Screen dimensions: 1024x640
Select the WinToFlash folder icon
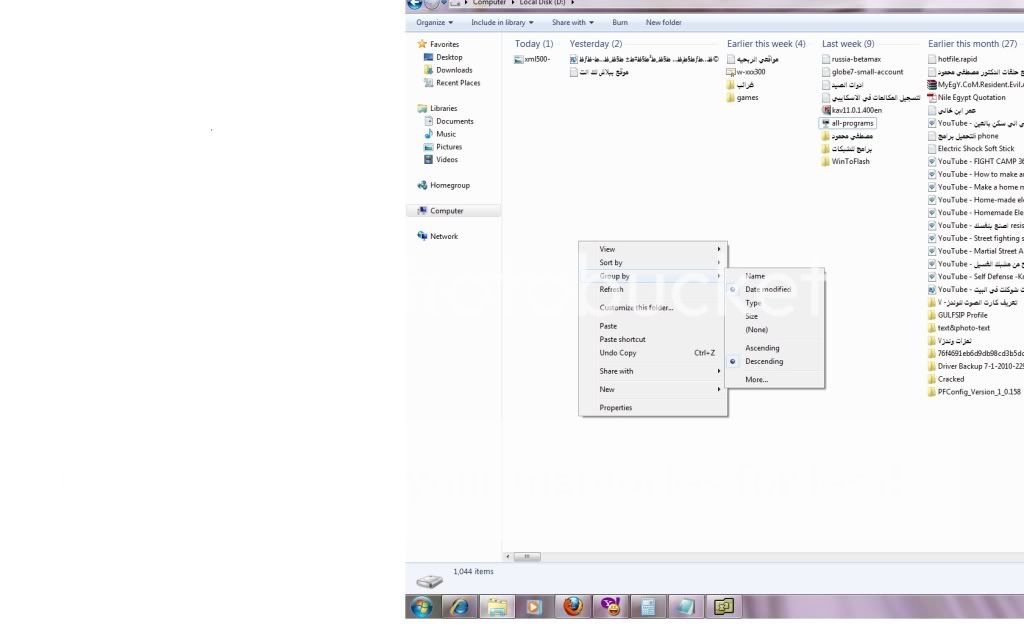point(826,161)
